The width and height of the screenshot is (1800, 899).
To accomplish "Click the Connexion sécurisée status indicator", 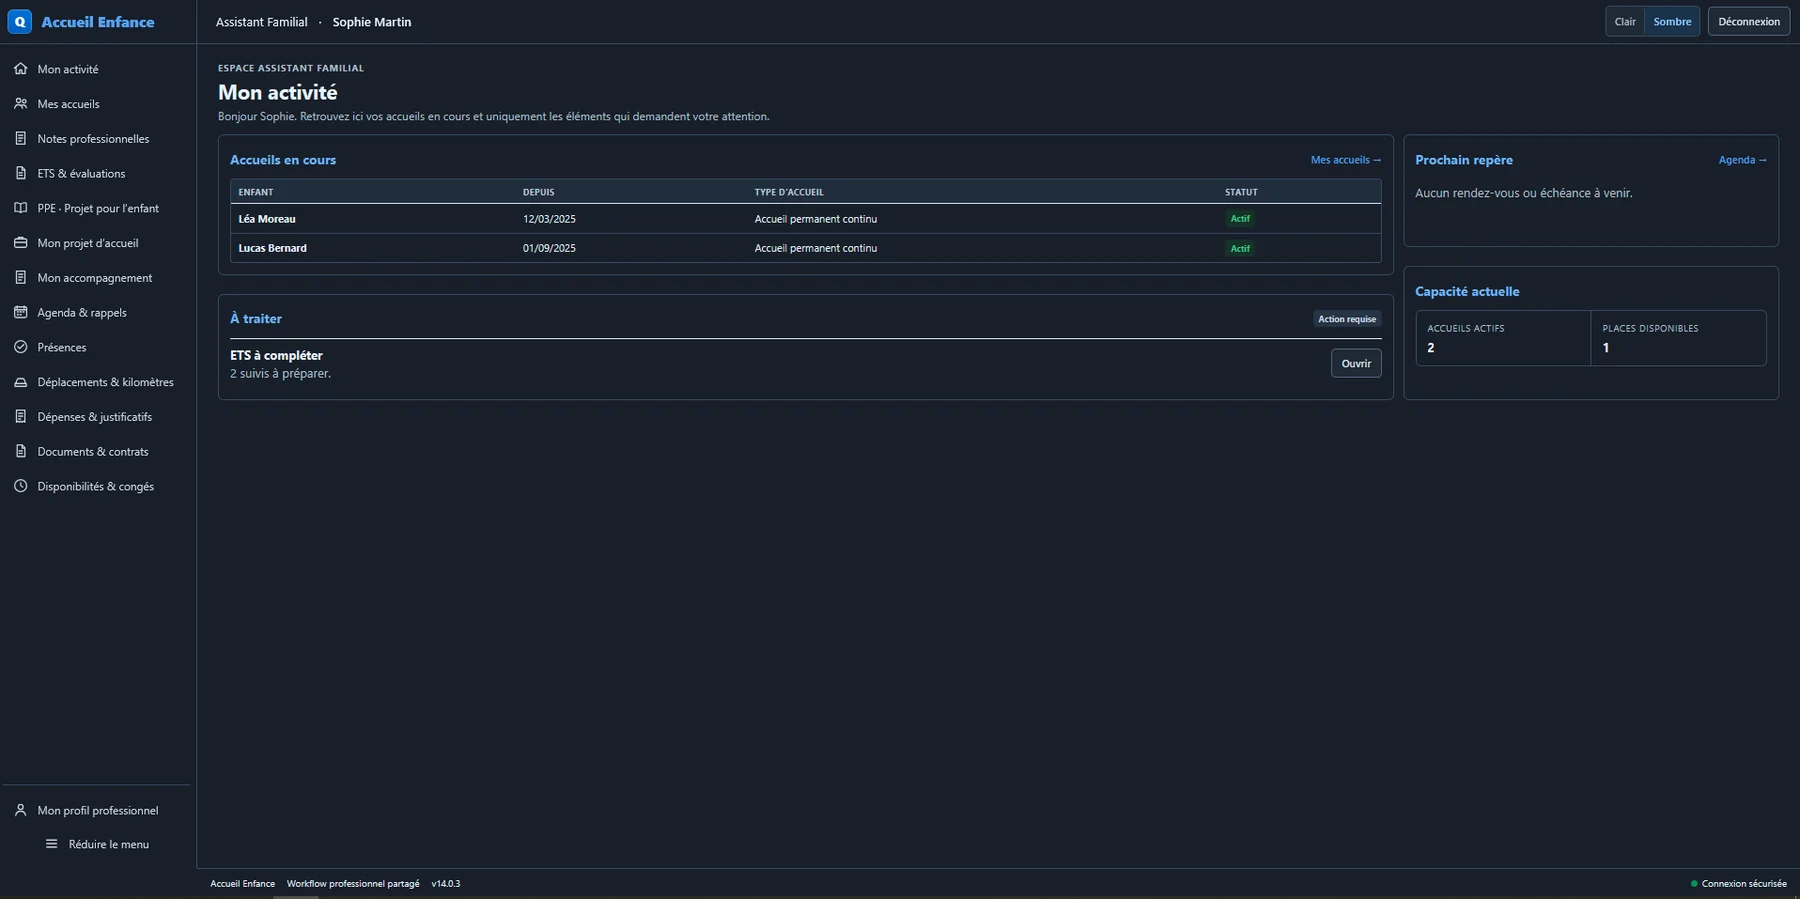I will [1738, 884].
